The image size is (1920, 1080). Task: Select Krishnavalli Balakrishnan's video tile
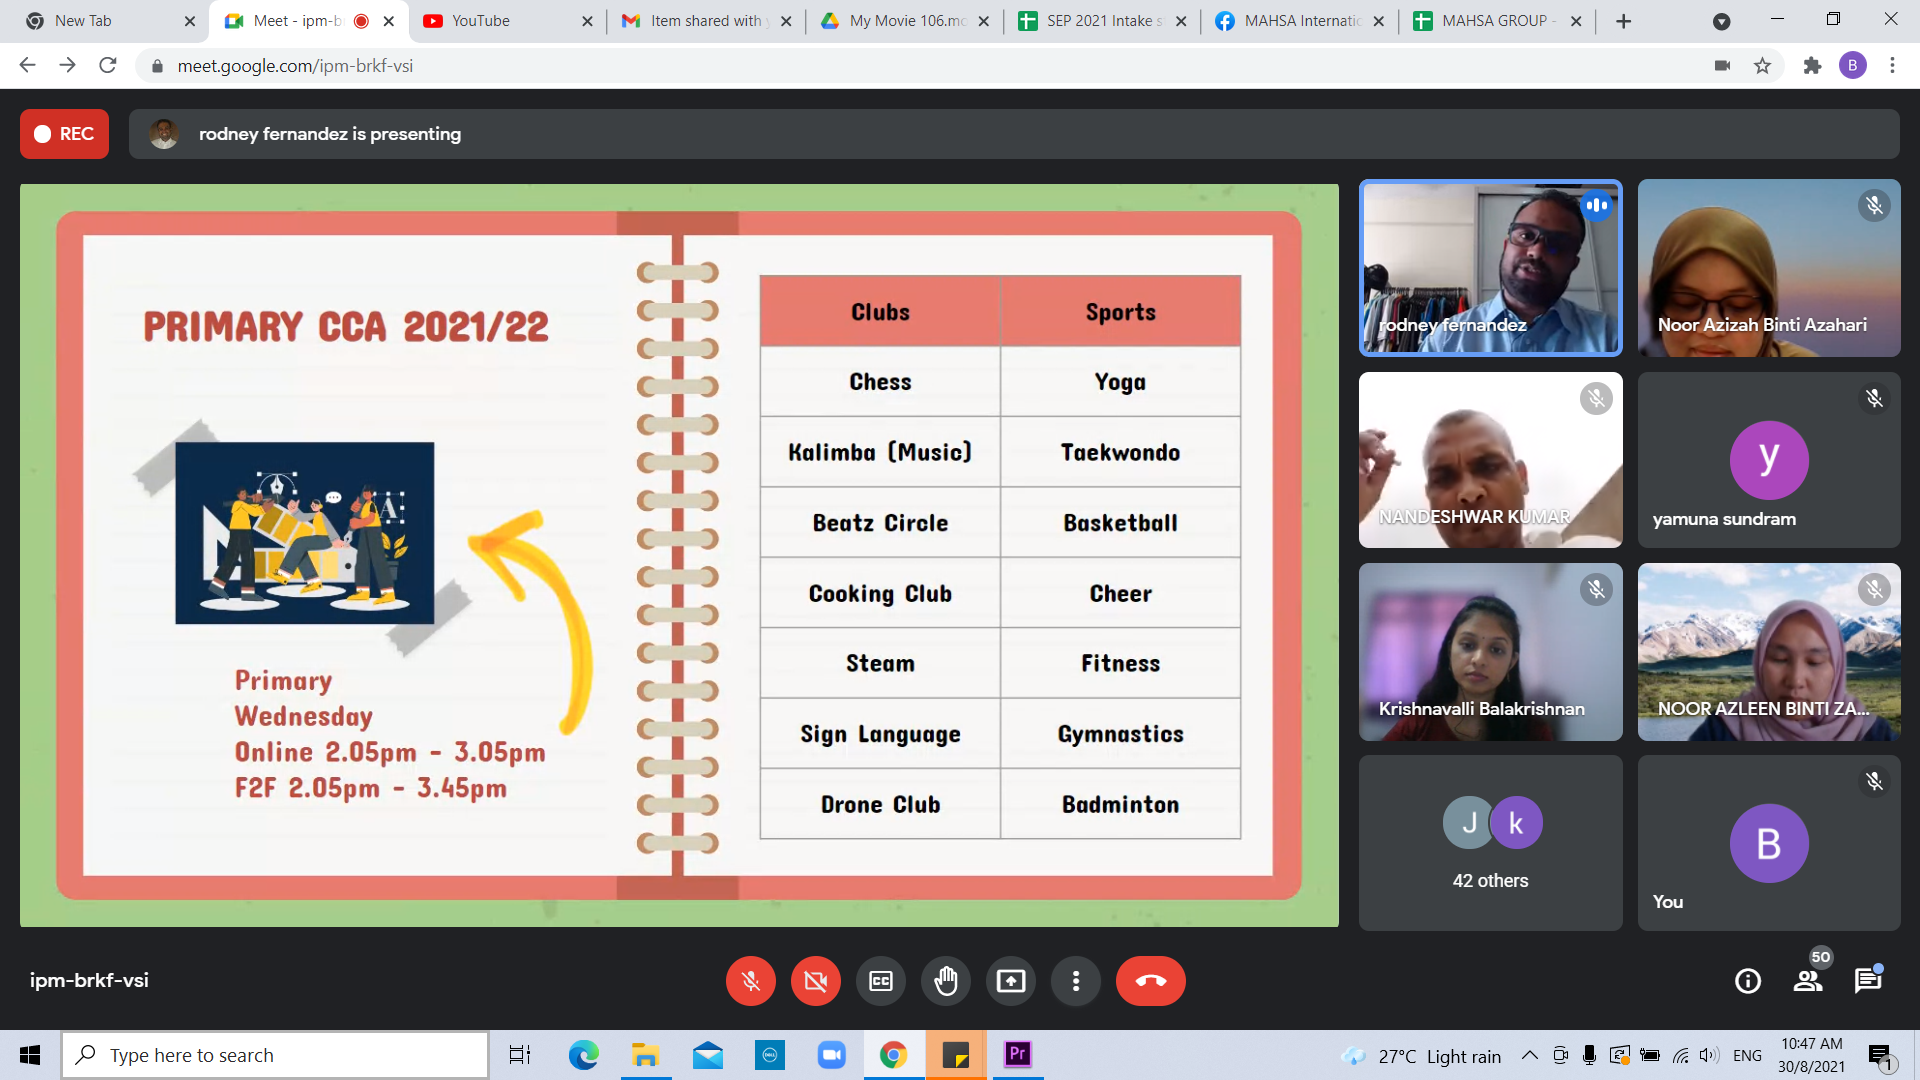click(1490, 652)
